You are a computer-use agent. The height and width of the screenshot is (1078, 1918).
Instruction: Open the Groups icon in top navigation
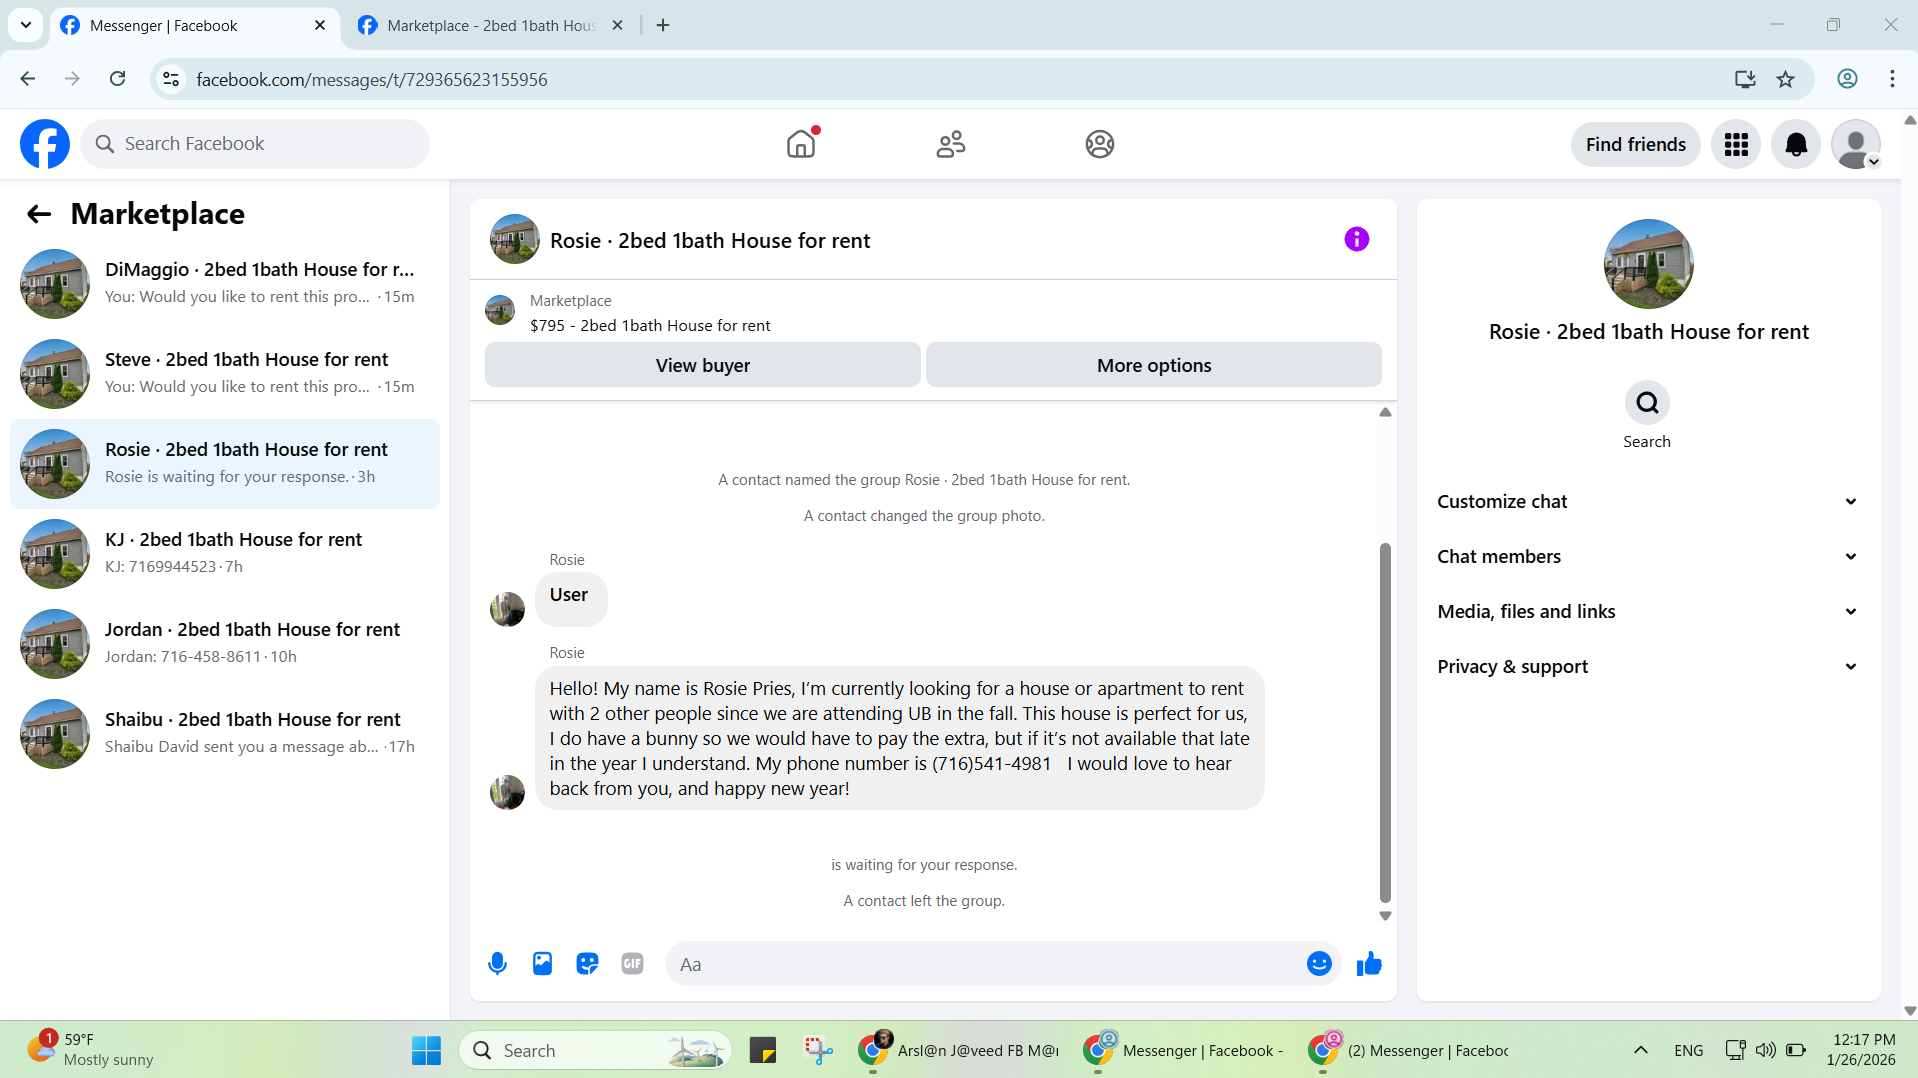(x=1099, y=144)
